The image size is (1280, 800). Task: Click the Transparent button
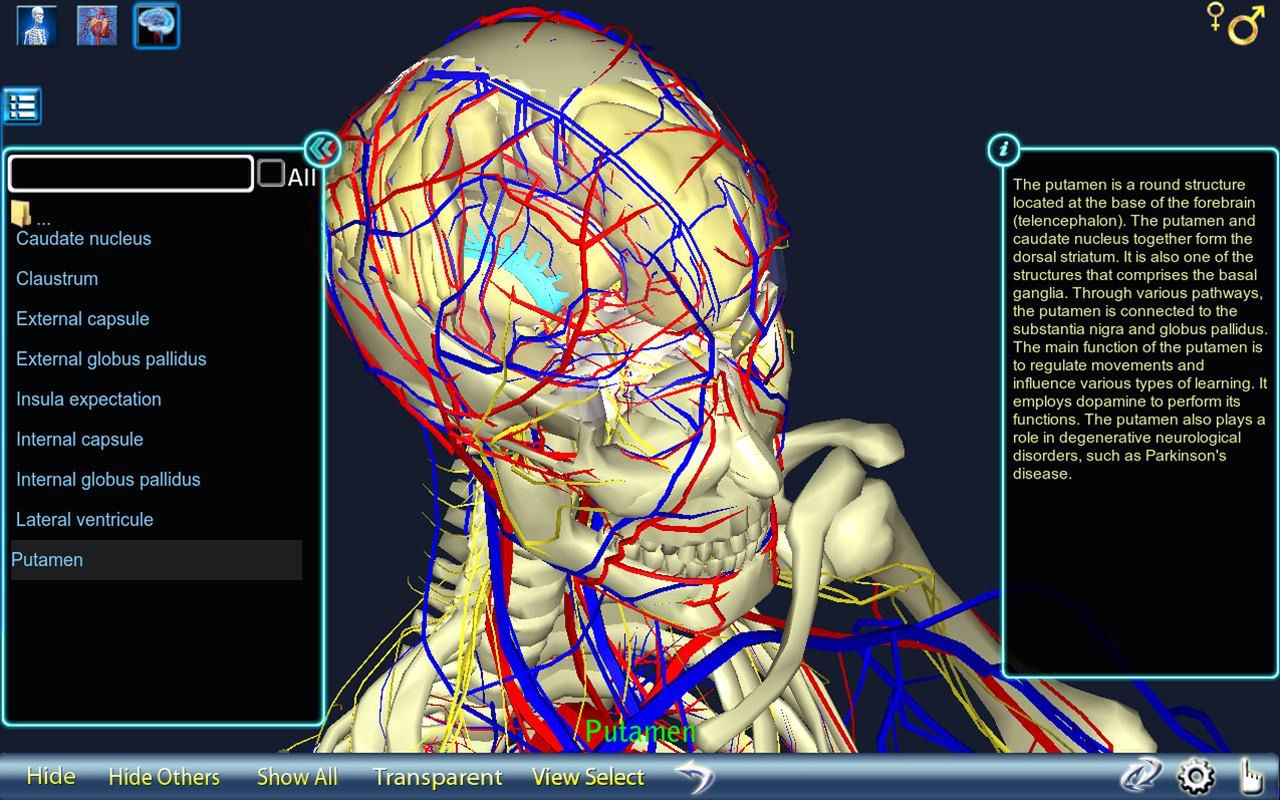coord(437,776)
